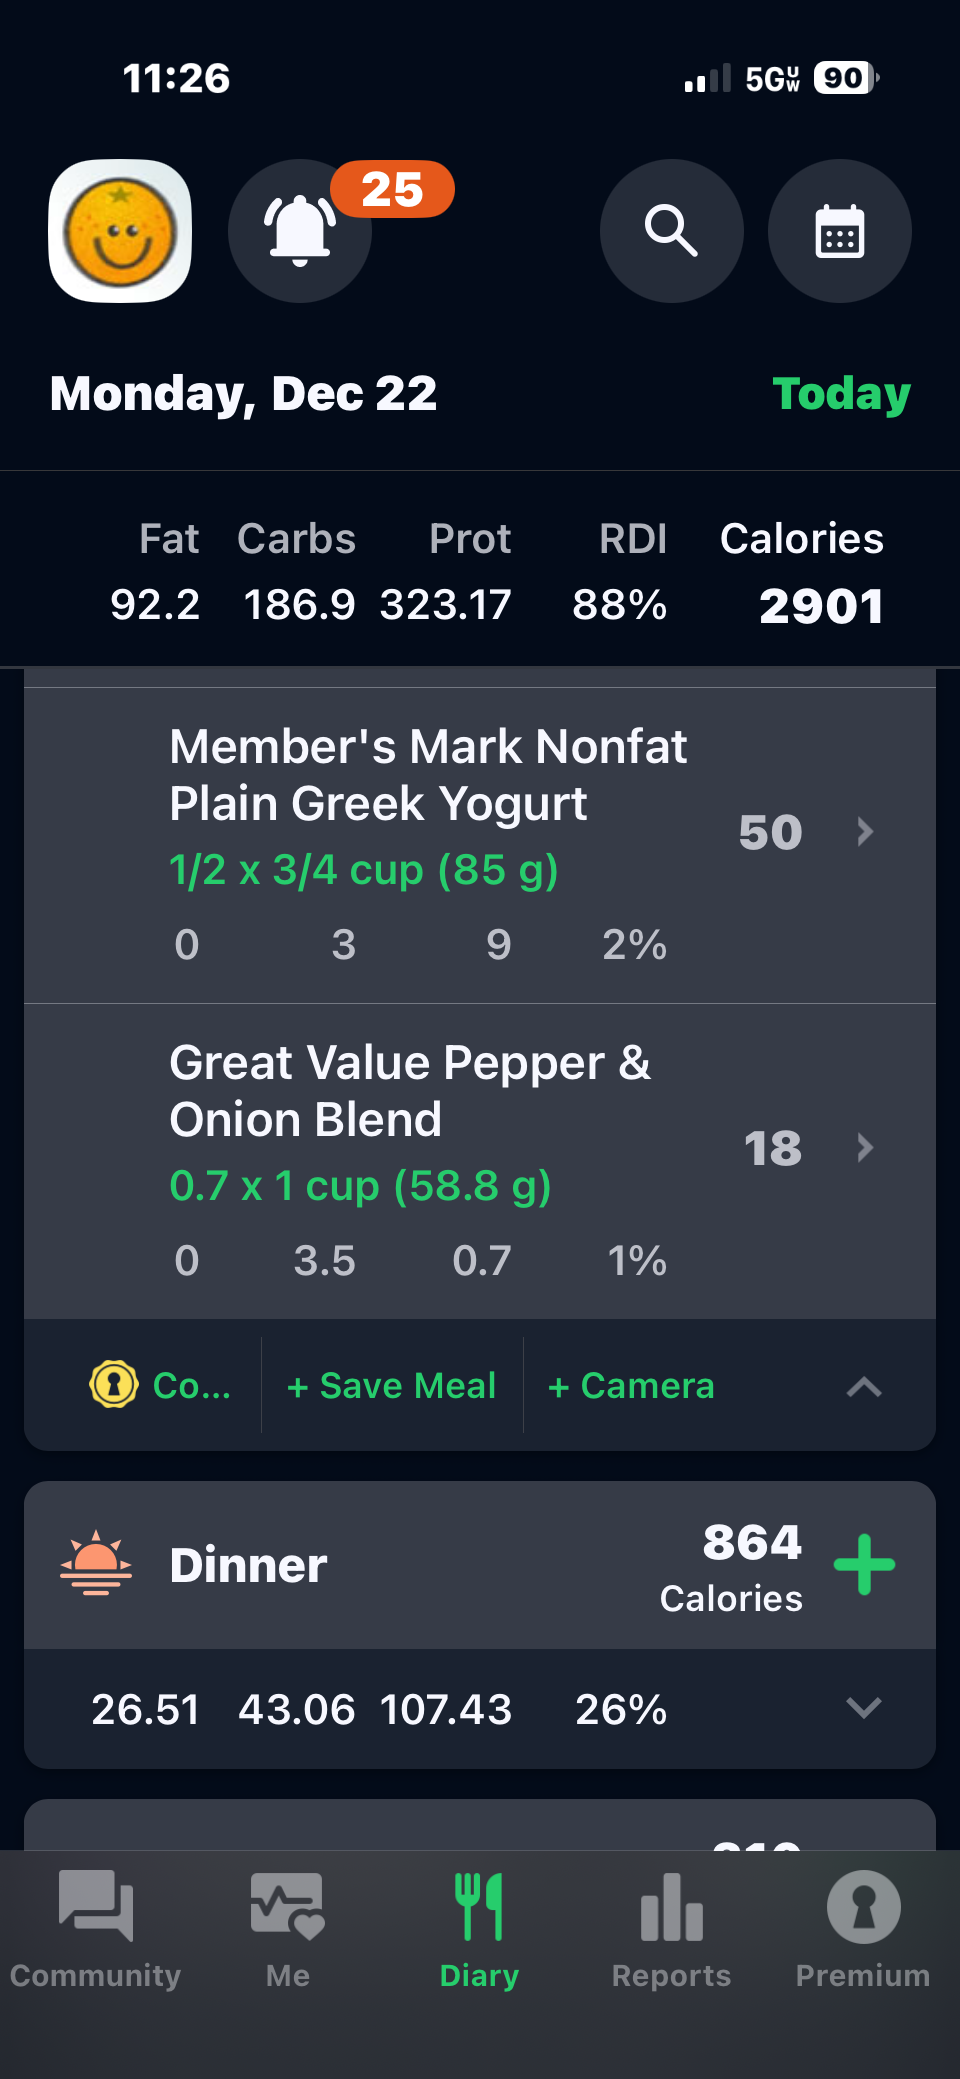Tap the search magnifier icon
The width and height of the screenshot is (960, 2079).
(671, 231)
